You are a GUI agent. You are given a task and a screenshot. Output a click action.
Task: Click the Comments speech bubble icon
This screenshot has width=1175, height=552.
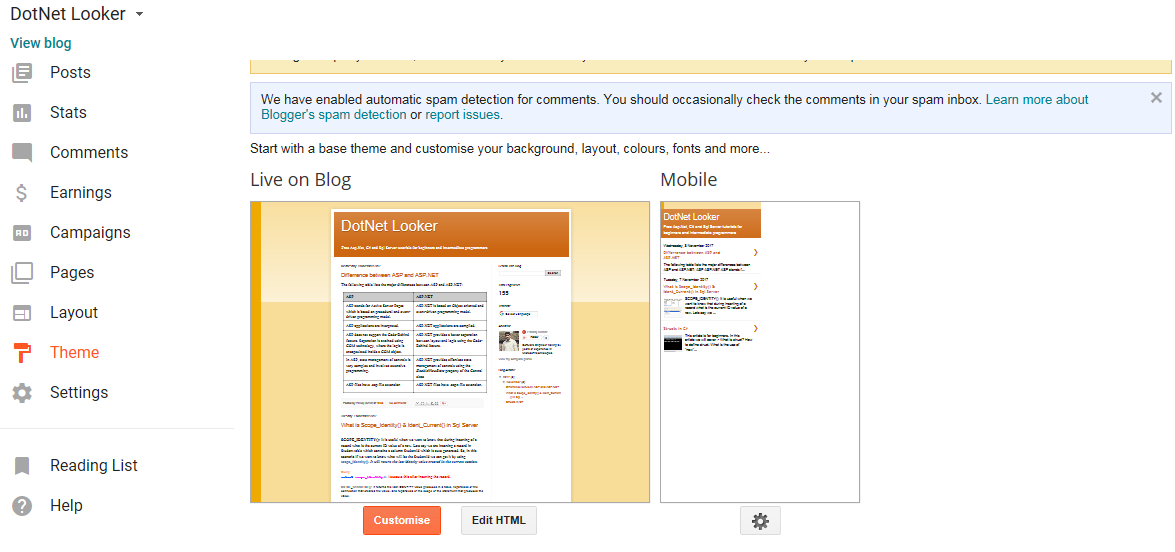coord(22,153)
